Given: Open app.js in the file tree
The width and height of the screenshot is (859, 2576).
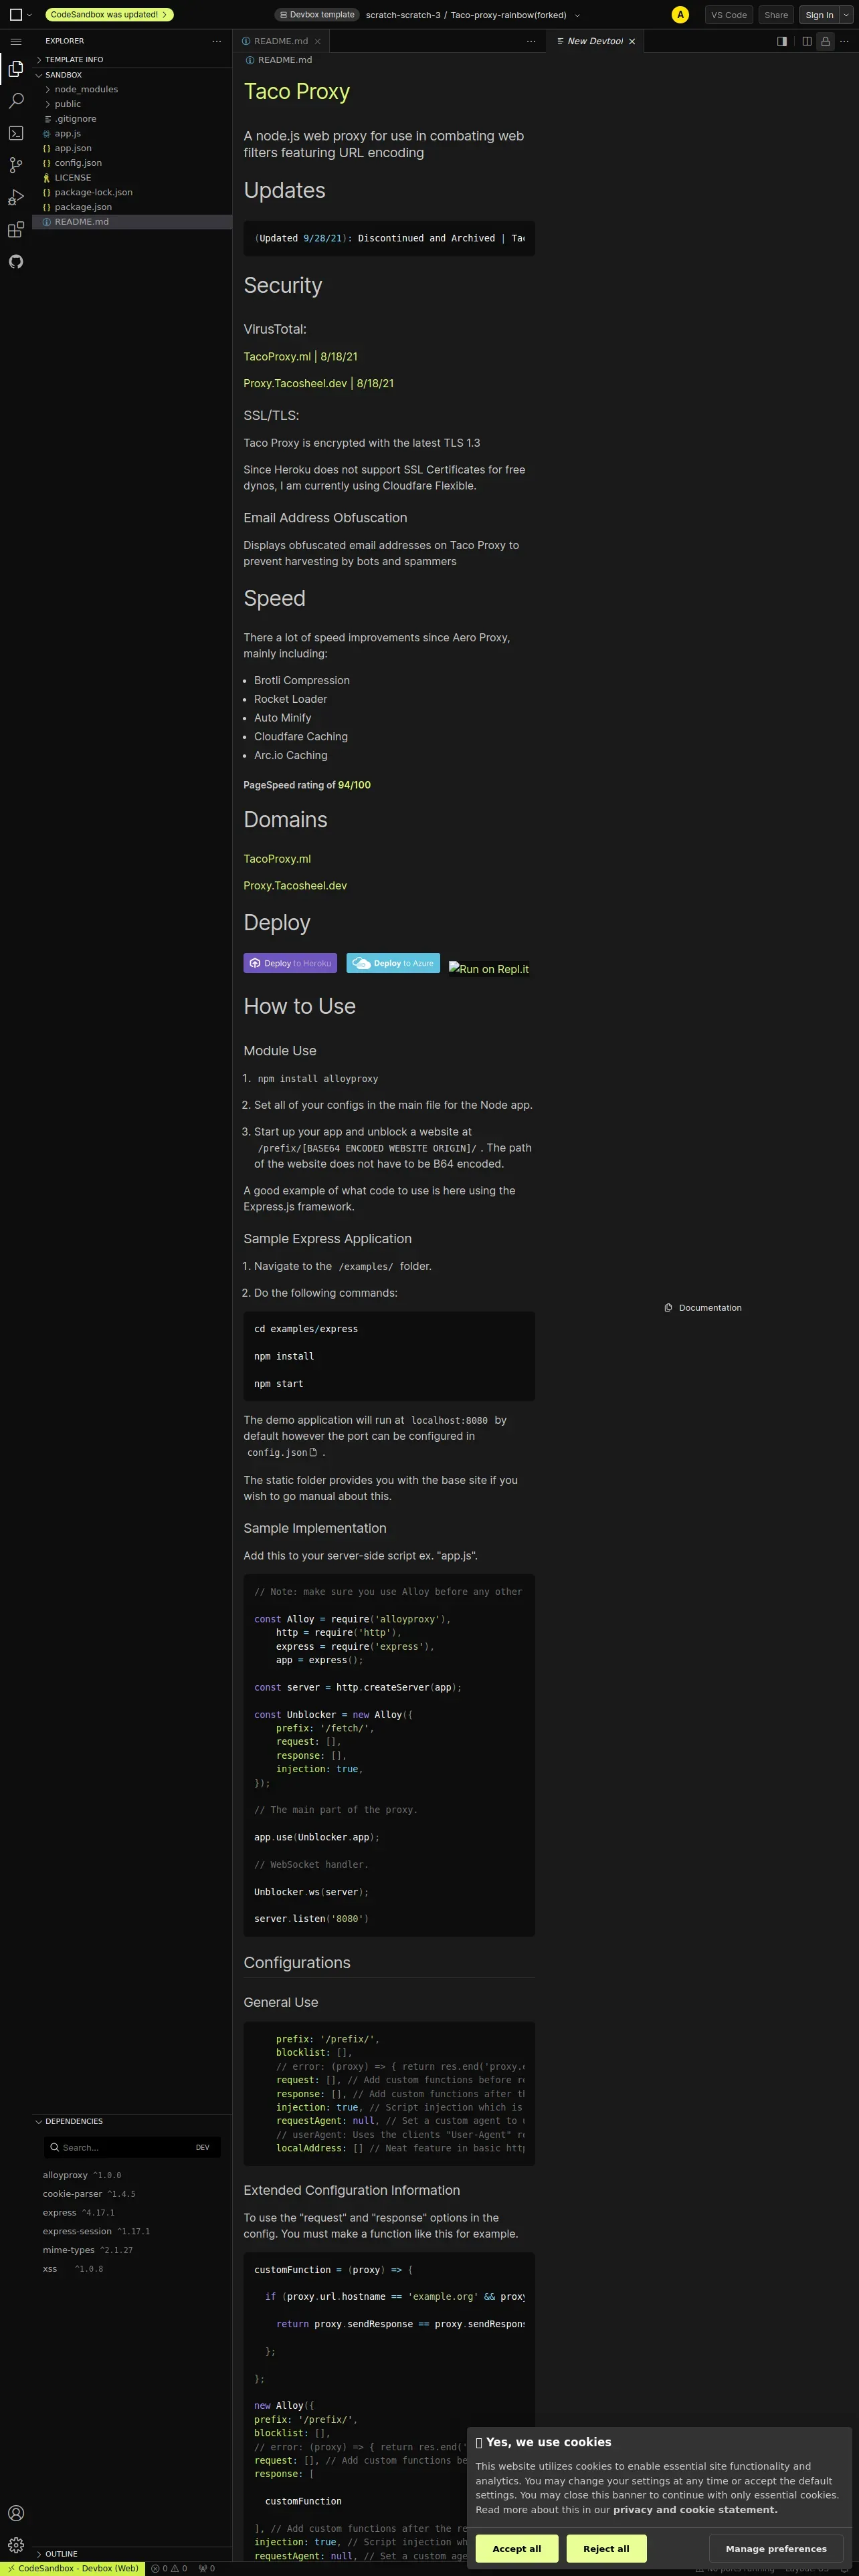Looking at the screenshot, I should [132, 133].
